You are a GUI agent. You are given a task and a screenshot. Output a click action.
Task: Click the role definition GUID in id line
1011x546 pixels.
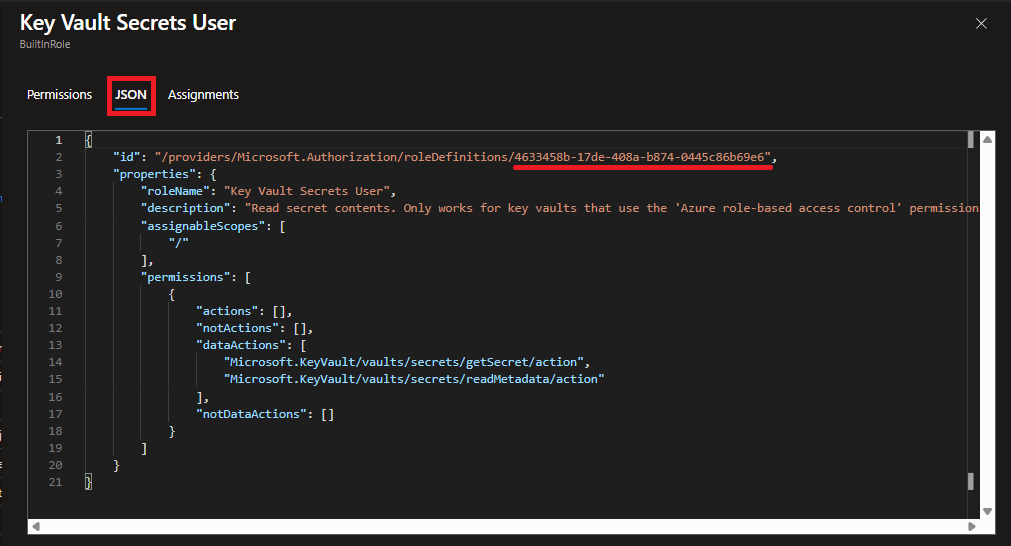(x=639, y=157)
